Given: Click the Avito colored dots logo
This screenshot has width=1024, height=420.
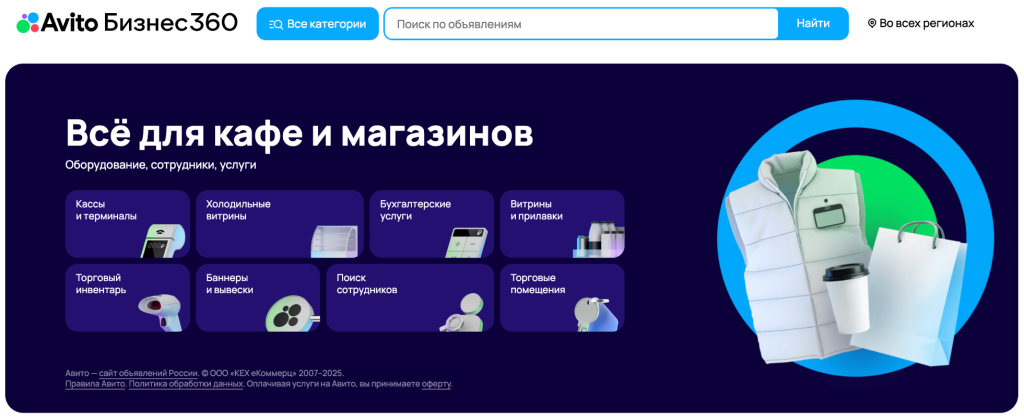Looking at the screenshot, I should coord(28,23).
